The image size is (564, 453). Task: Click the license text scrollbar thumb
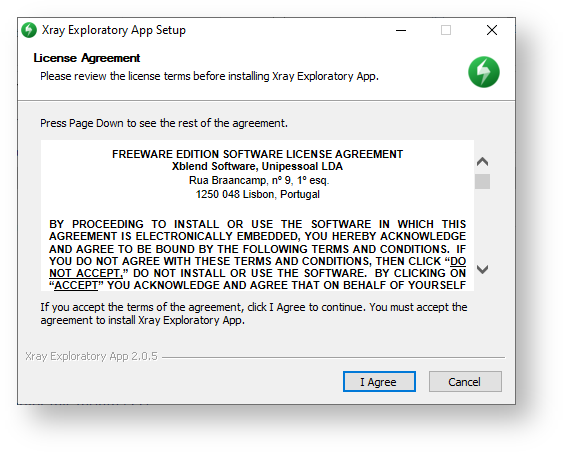pyautogui.click(x=482, y=181)
